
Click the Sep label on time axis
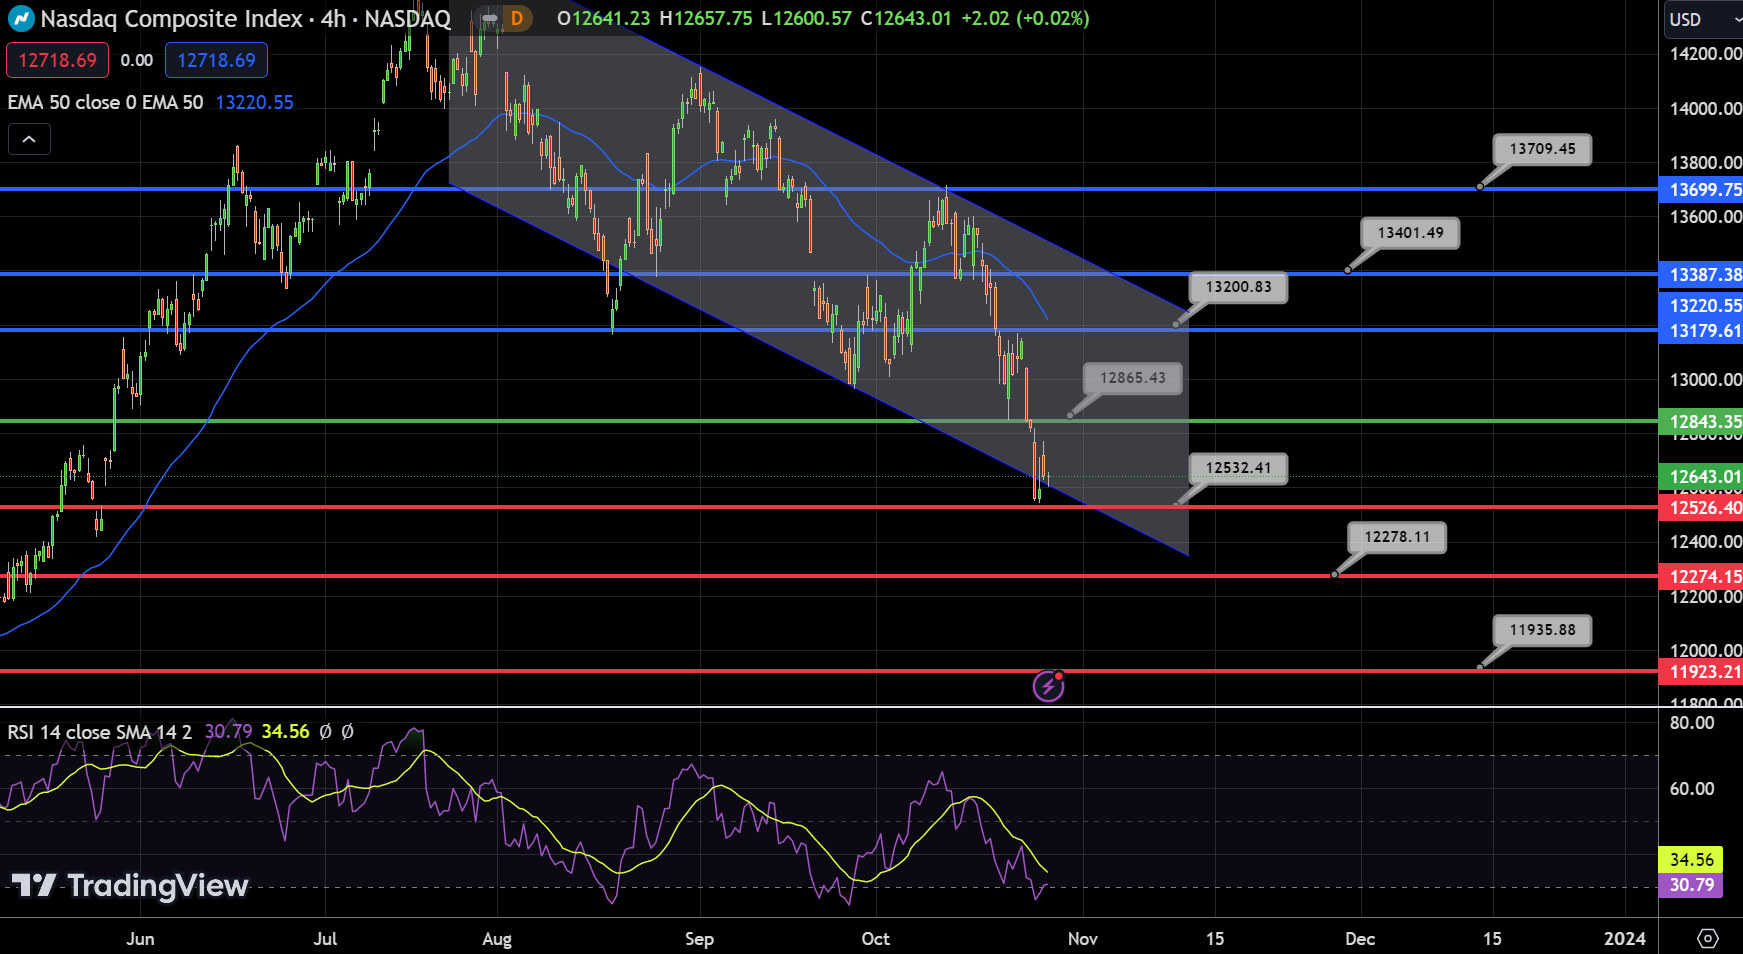[x=699, y=938]
